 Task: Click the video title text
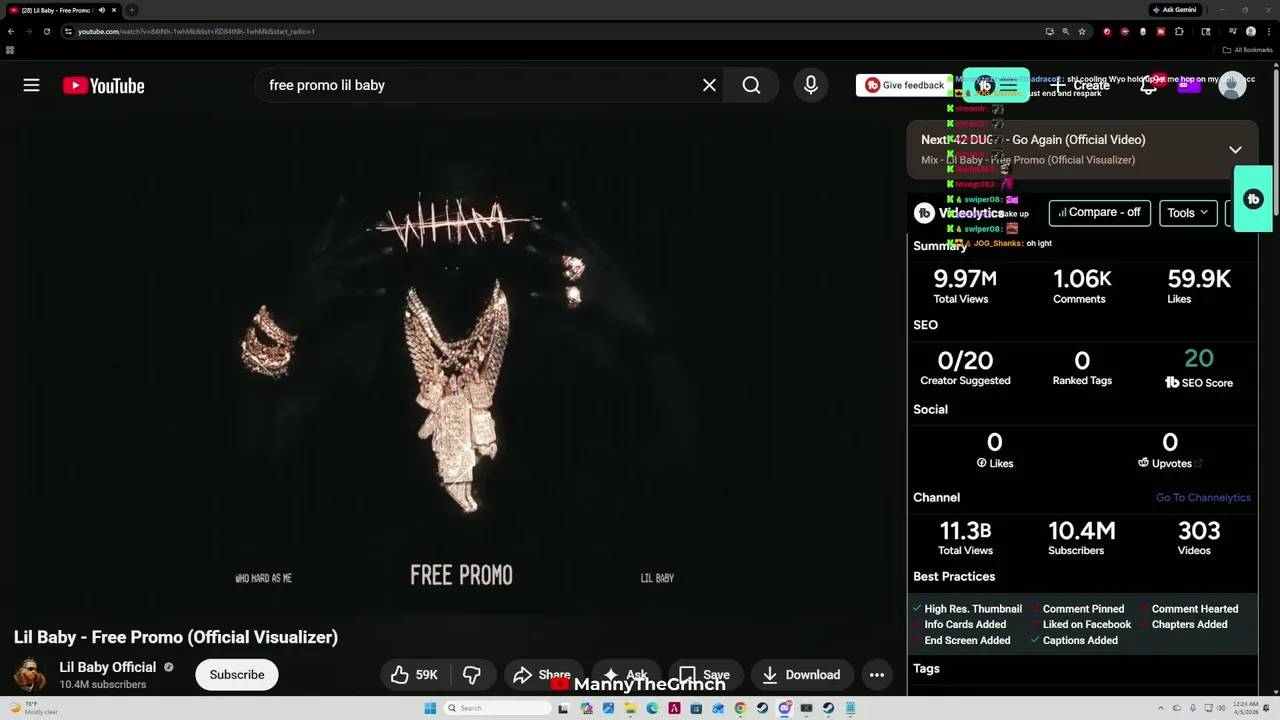[x=176, y=637]
